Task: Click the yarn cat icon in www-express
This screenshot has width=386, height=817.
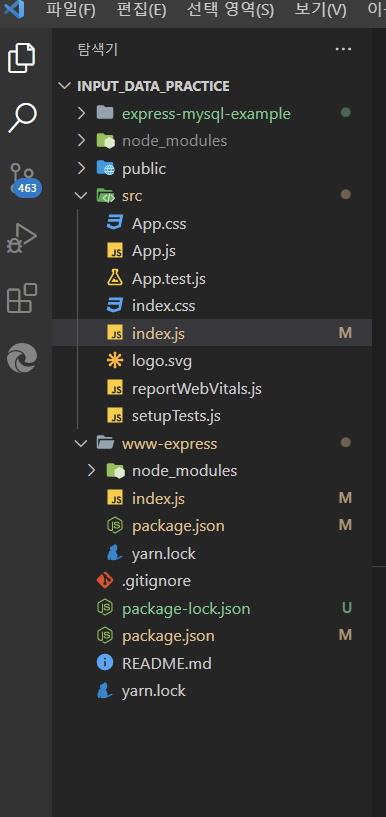Action: [115, 552]
